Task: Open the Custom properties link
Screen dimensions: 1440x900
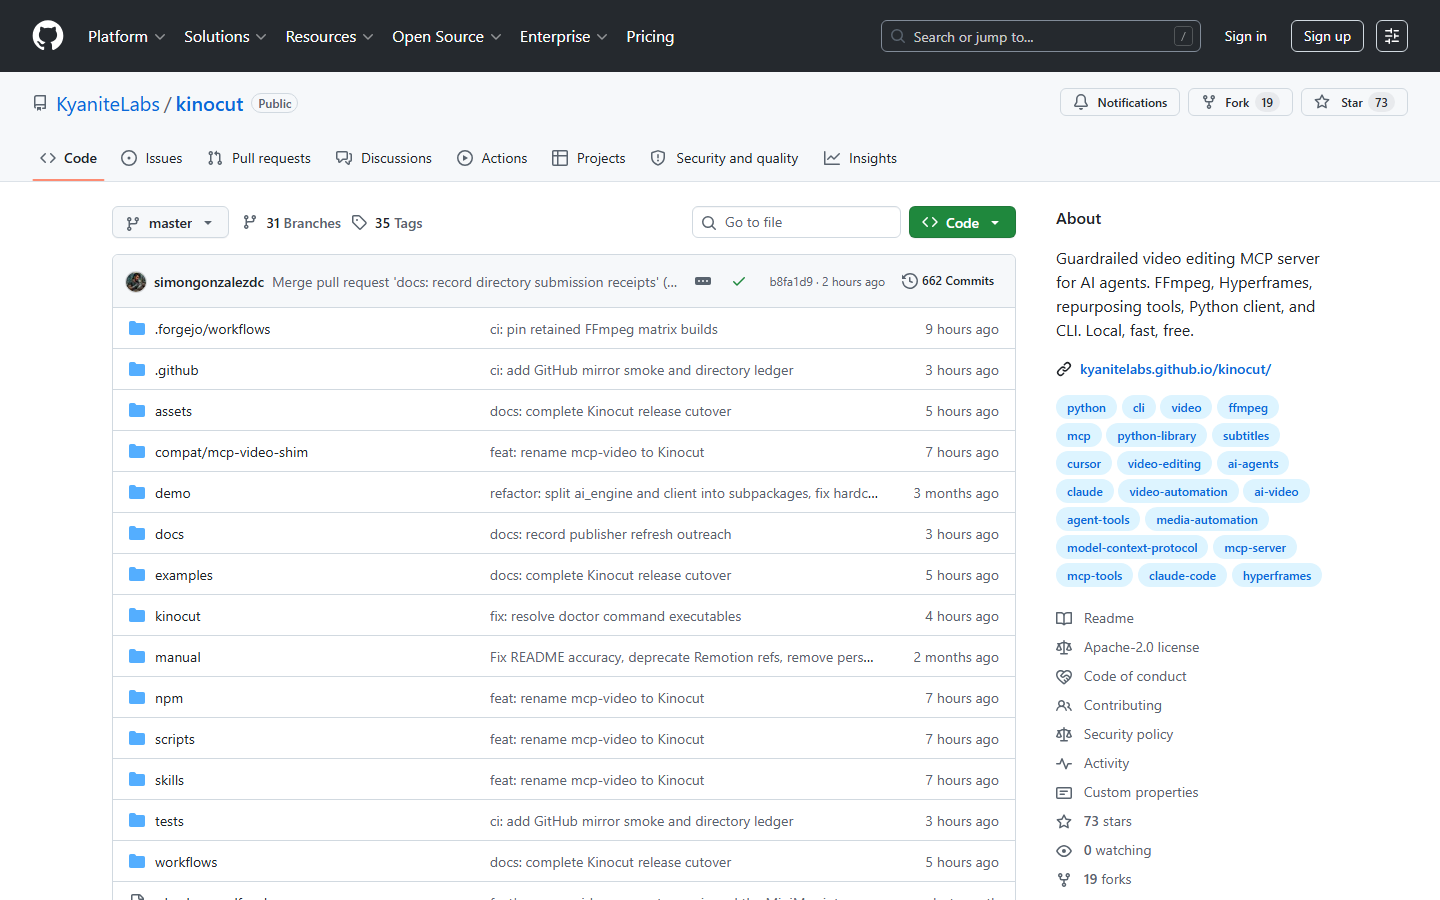Action: [x=1141, y=792]
